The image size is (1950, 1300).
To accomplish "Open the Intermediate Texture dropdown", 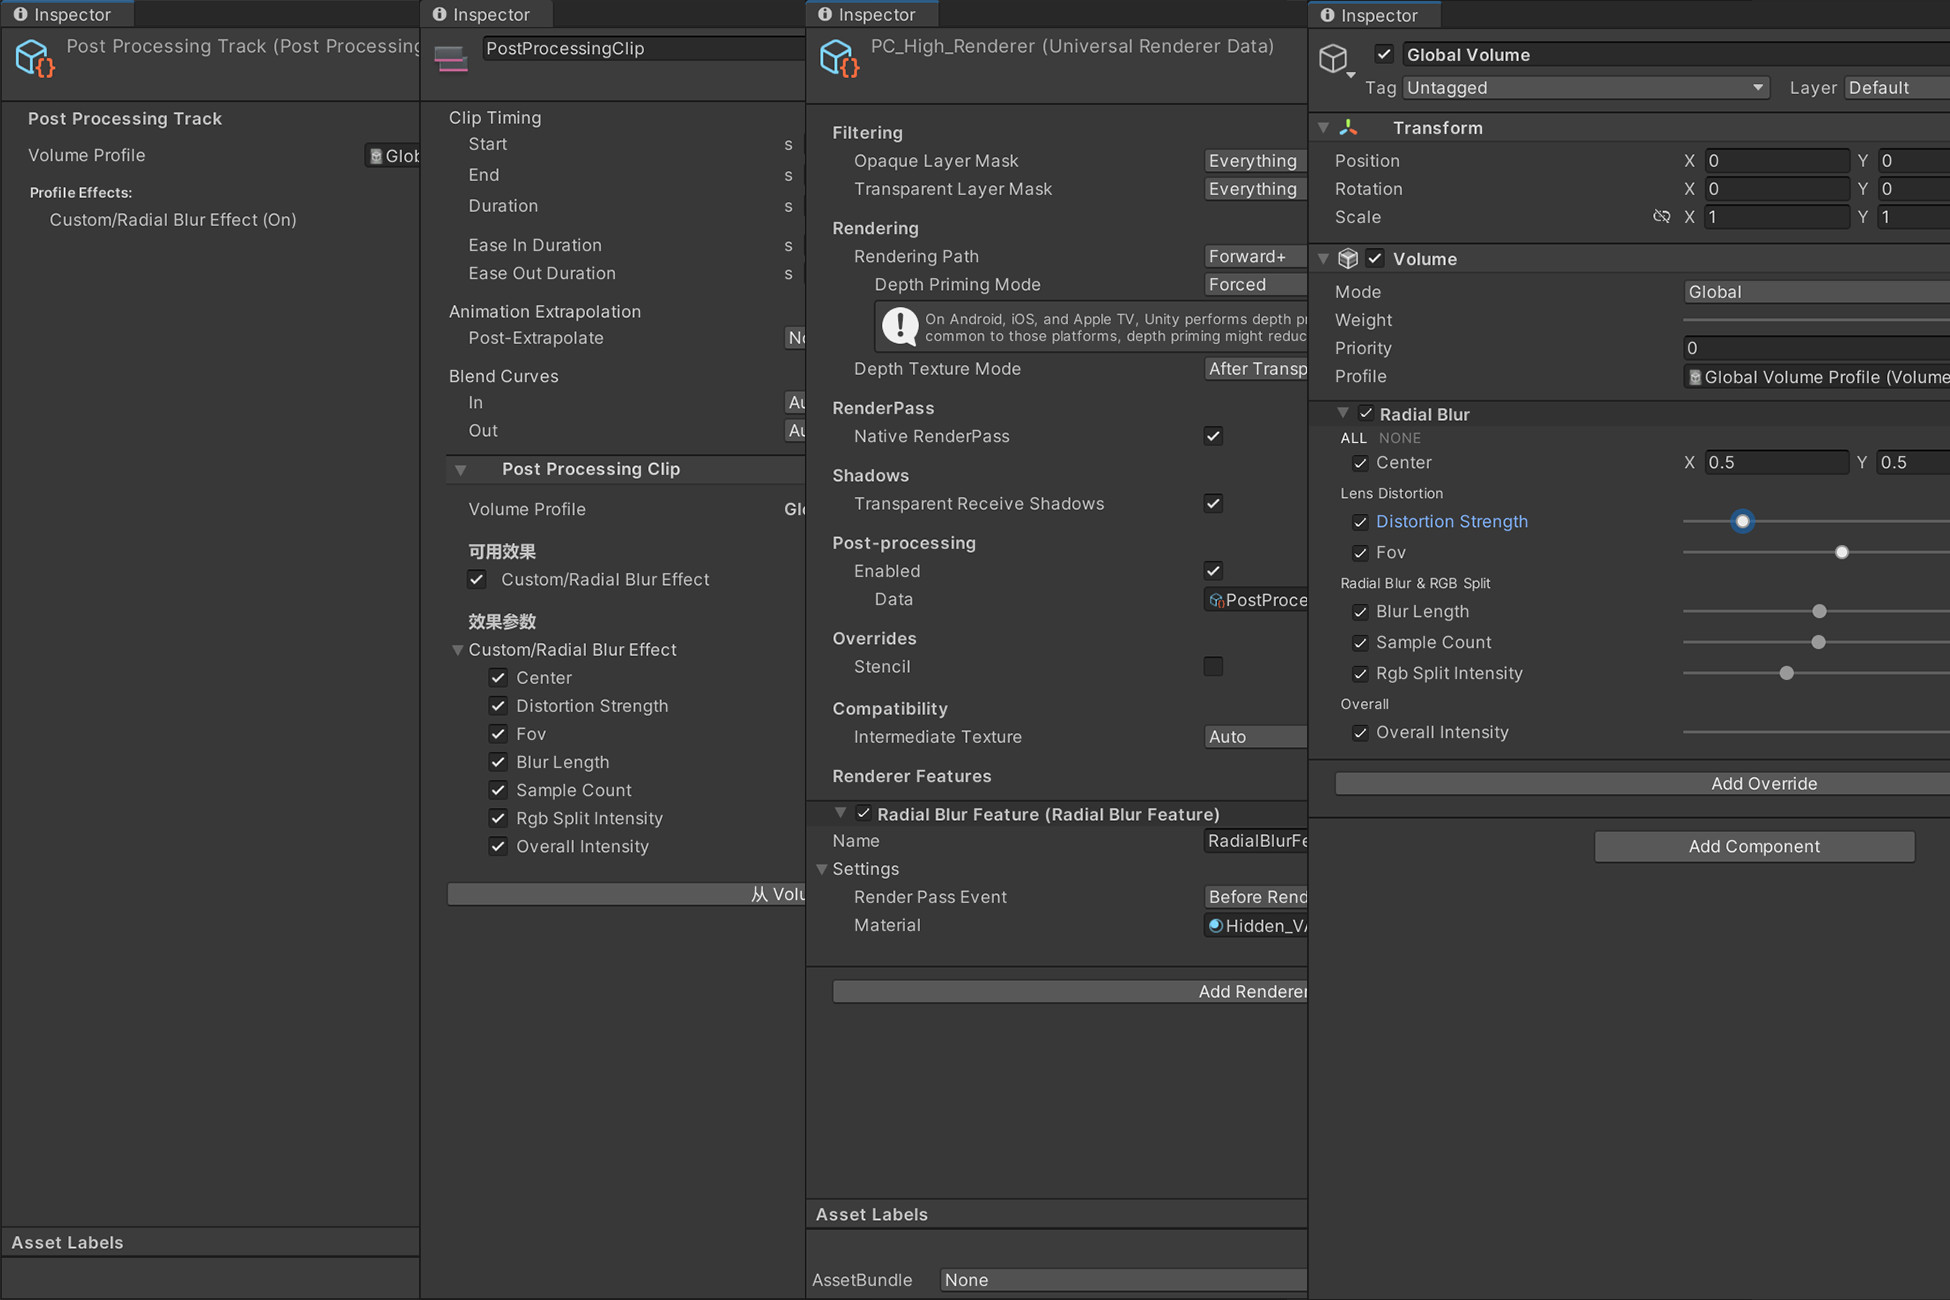I will click(x=1255, y=737).
